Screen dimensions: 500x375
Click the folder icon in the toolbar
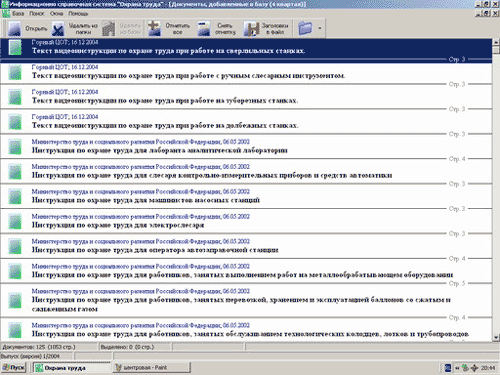305,28
